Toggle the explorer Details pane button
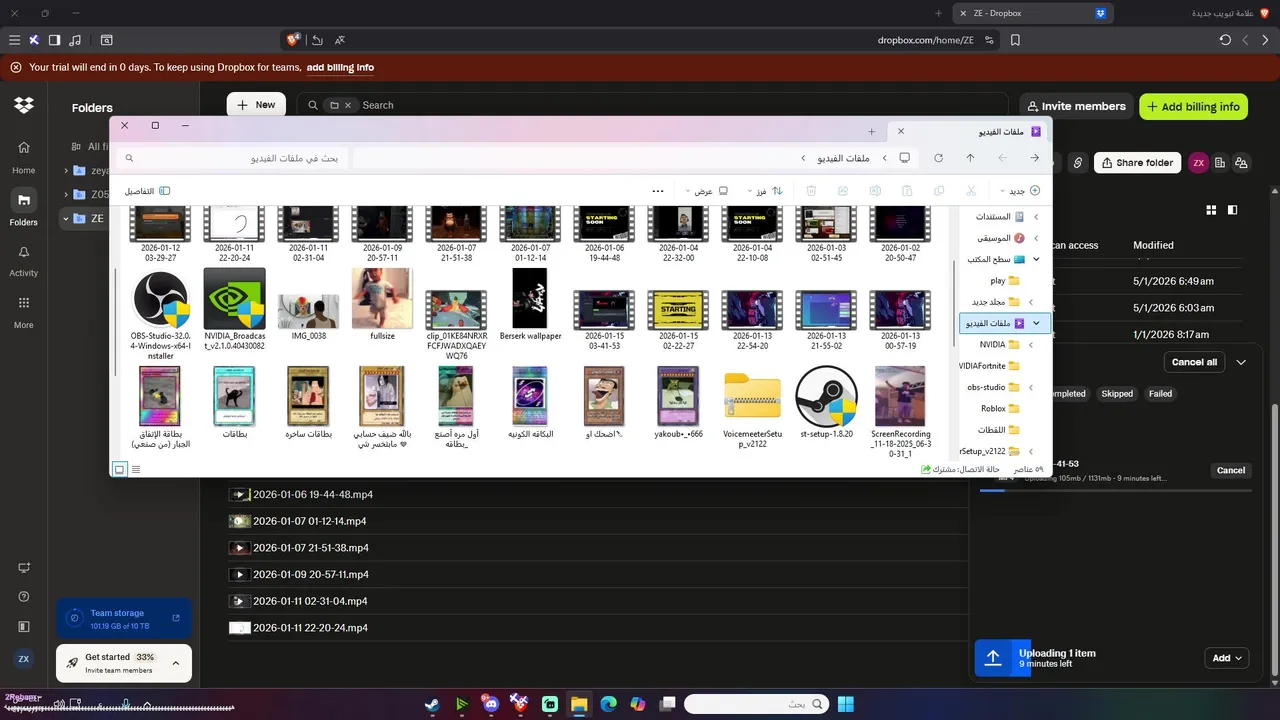This screenshot has width=1280, height=720. 147,190
